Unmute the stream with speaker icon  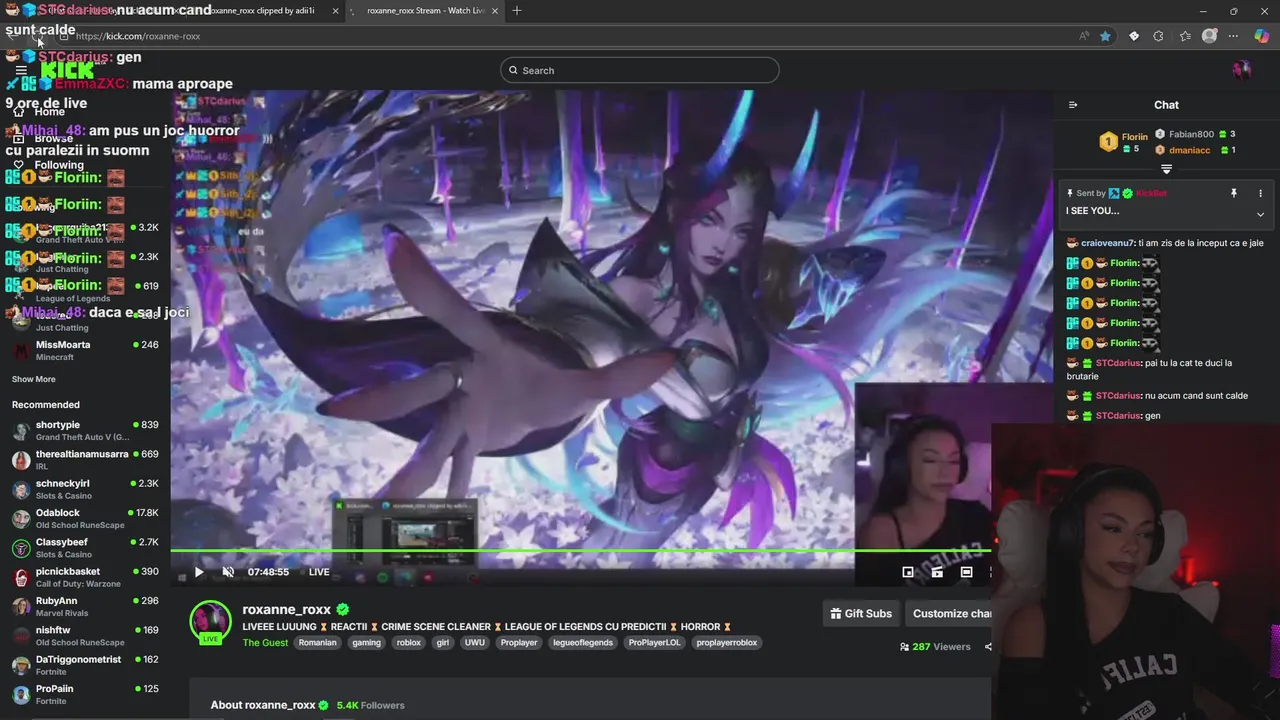[x=228, y=572]
